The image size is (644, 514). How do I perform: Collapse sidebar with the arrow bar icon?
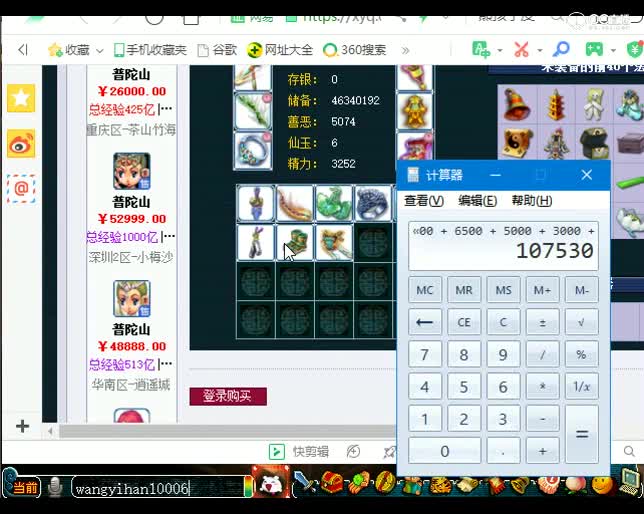click(23, 50)
